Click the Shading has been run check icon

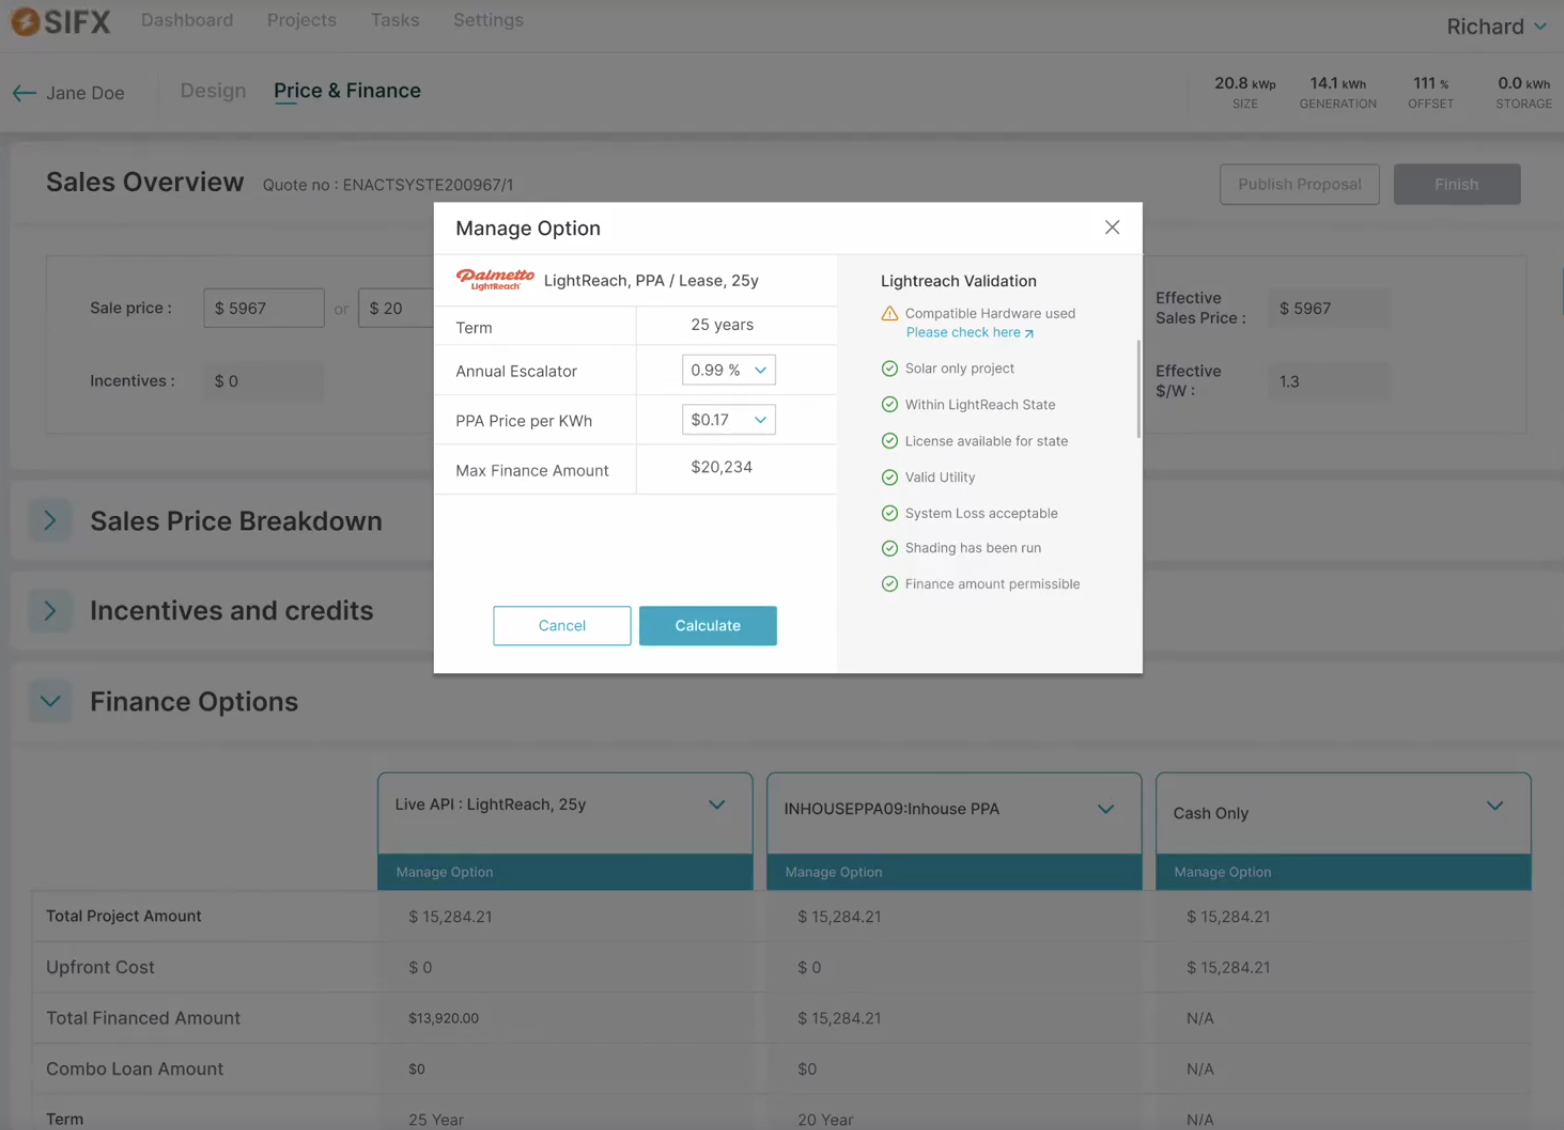[x=889, y=548]
